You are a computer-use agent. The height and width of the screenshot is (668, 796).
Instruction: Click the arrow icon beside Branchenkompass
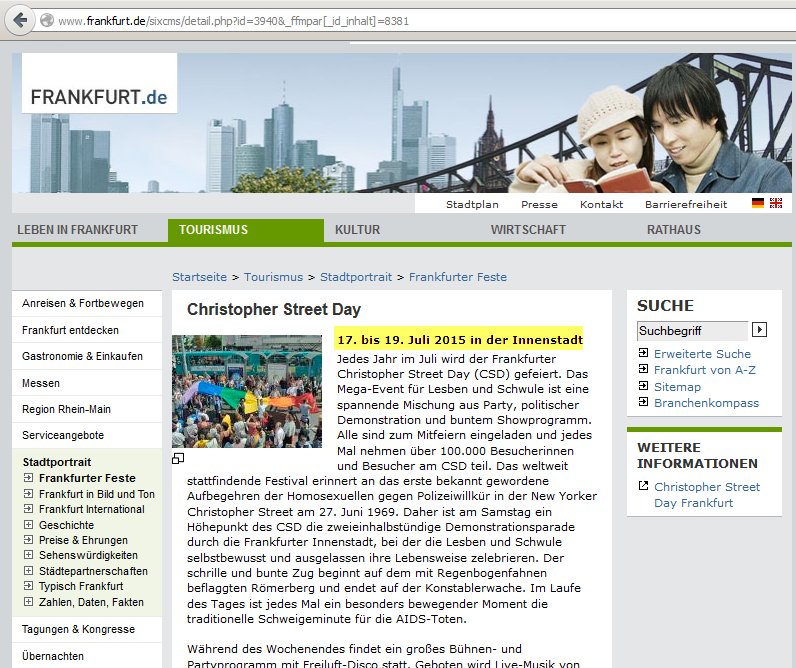pos(642,403)
